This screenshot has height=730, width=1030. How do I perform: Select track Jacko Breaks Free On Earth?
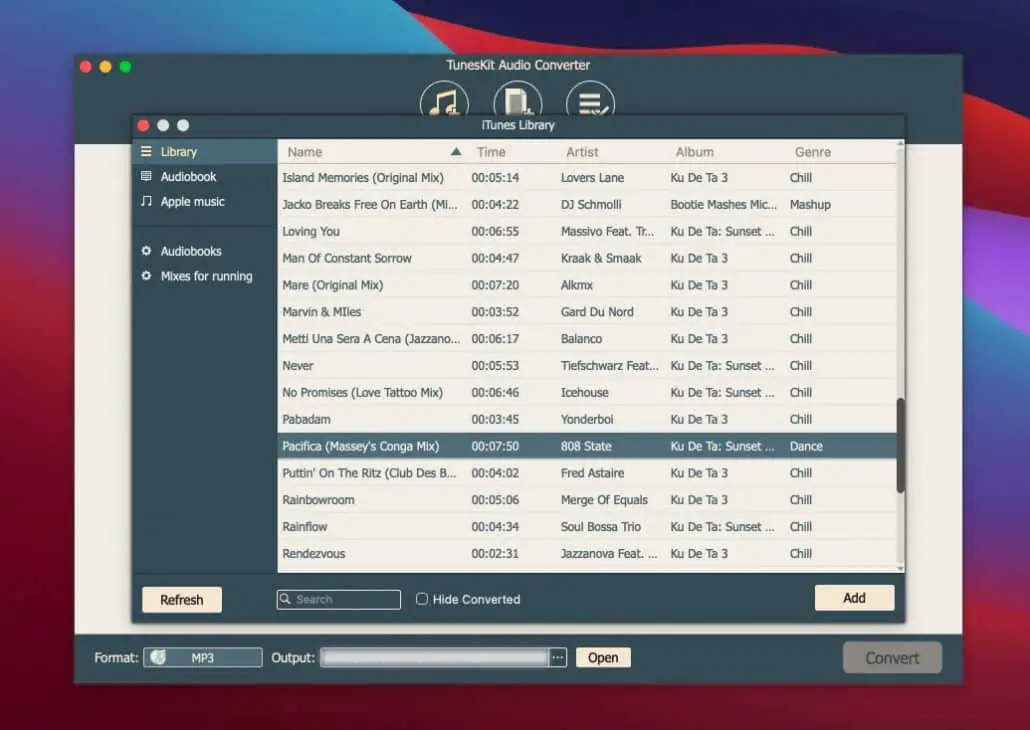tap(587, 204)
